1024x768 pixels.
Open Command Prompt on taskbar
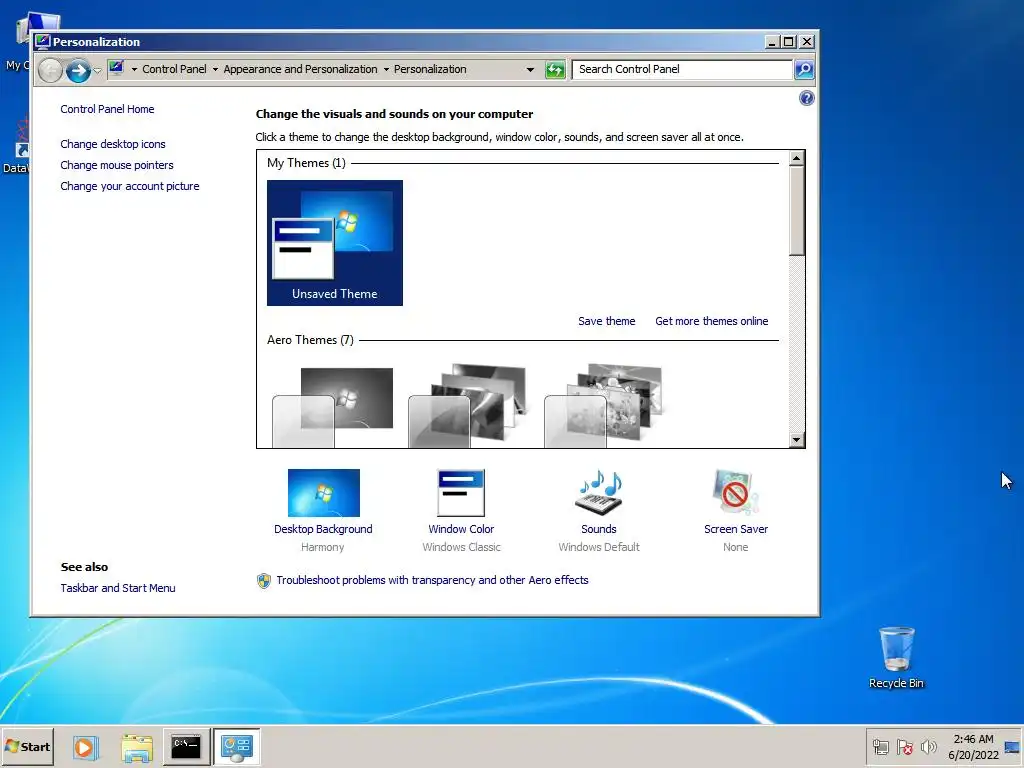[x=186, y=747]
